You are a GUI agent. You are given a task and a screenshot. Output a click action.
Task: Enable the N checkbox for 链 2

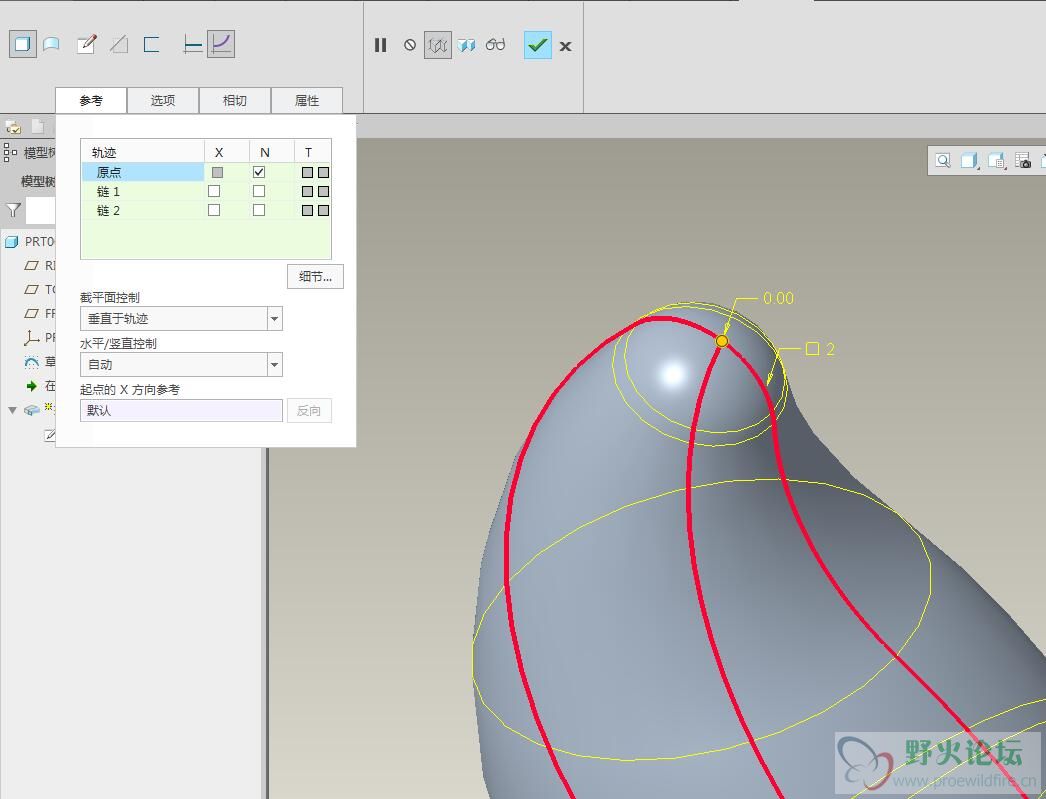pos(259,210)
